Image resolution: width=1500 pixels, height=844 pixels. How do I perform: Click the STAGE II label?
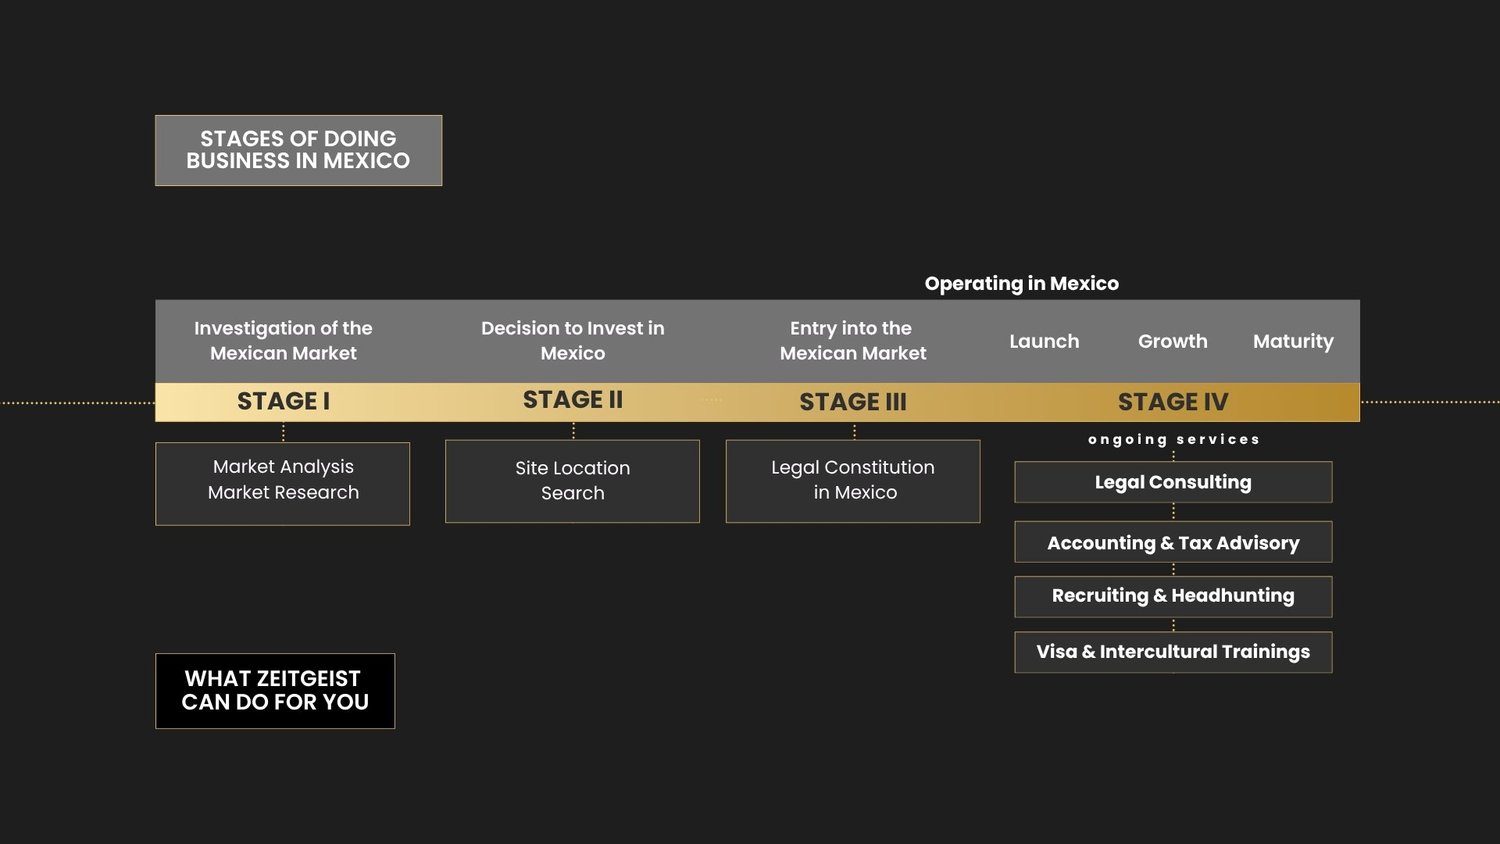(573, 400)
